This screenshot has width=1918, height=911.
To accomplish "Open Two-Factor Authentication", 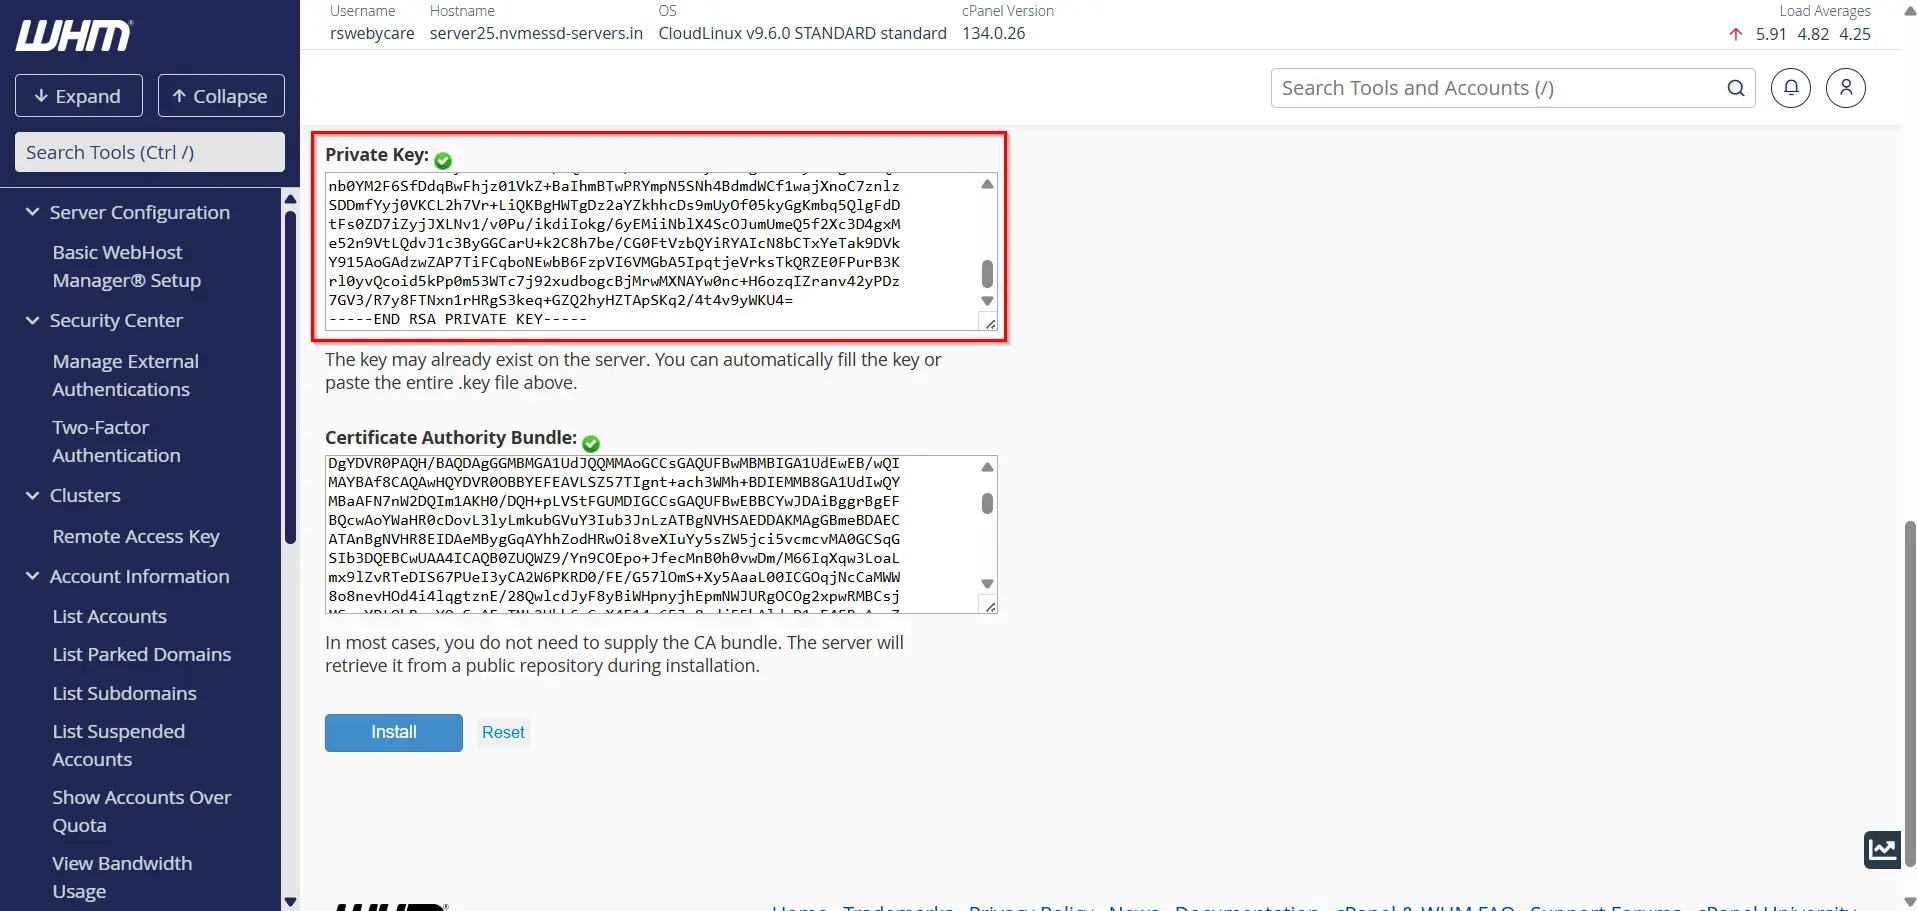I will tap(117, 441).
